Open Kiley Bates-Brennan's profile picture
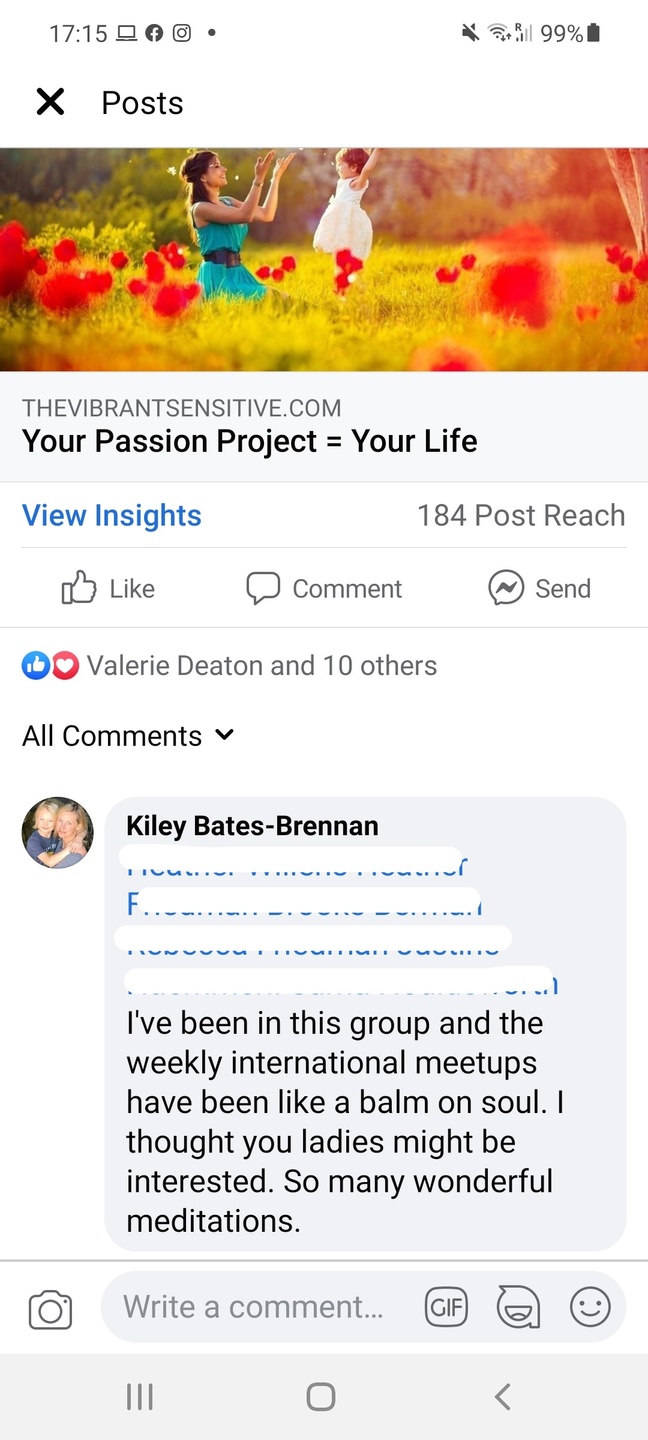The width and height of the screenshot is (648, 1440). [58, 833]
